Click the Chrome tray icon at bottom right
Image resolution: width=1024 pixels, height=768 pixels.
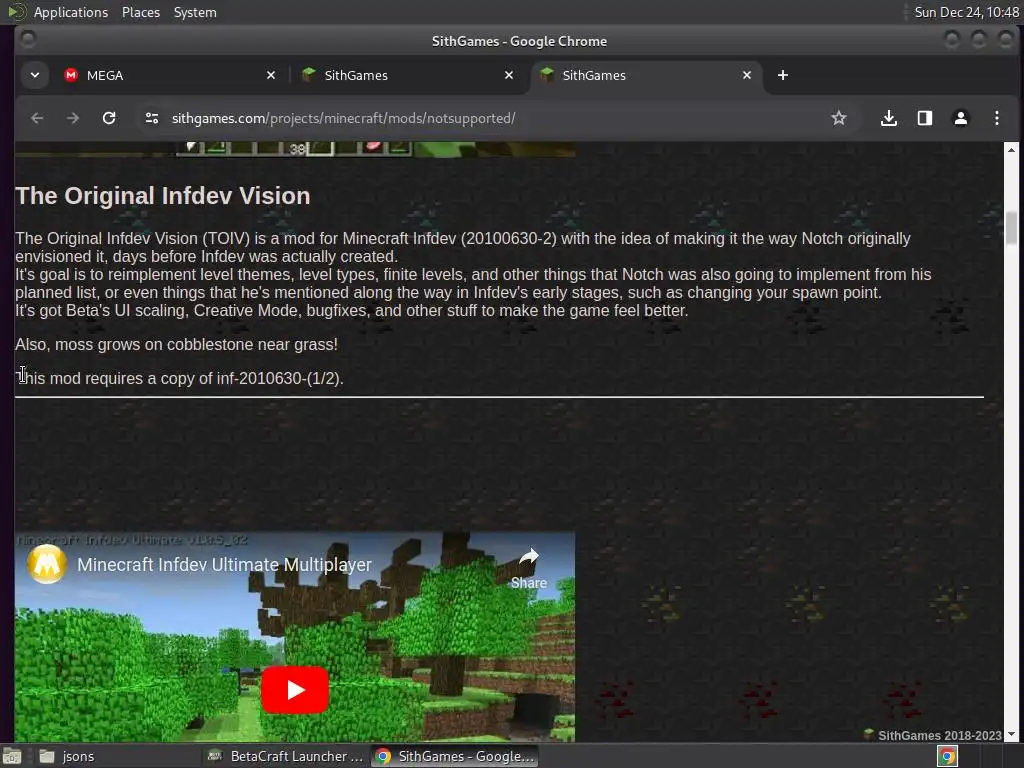[947, 756]
